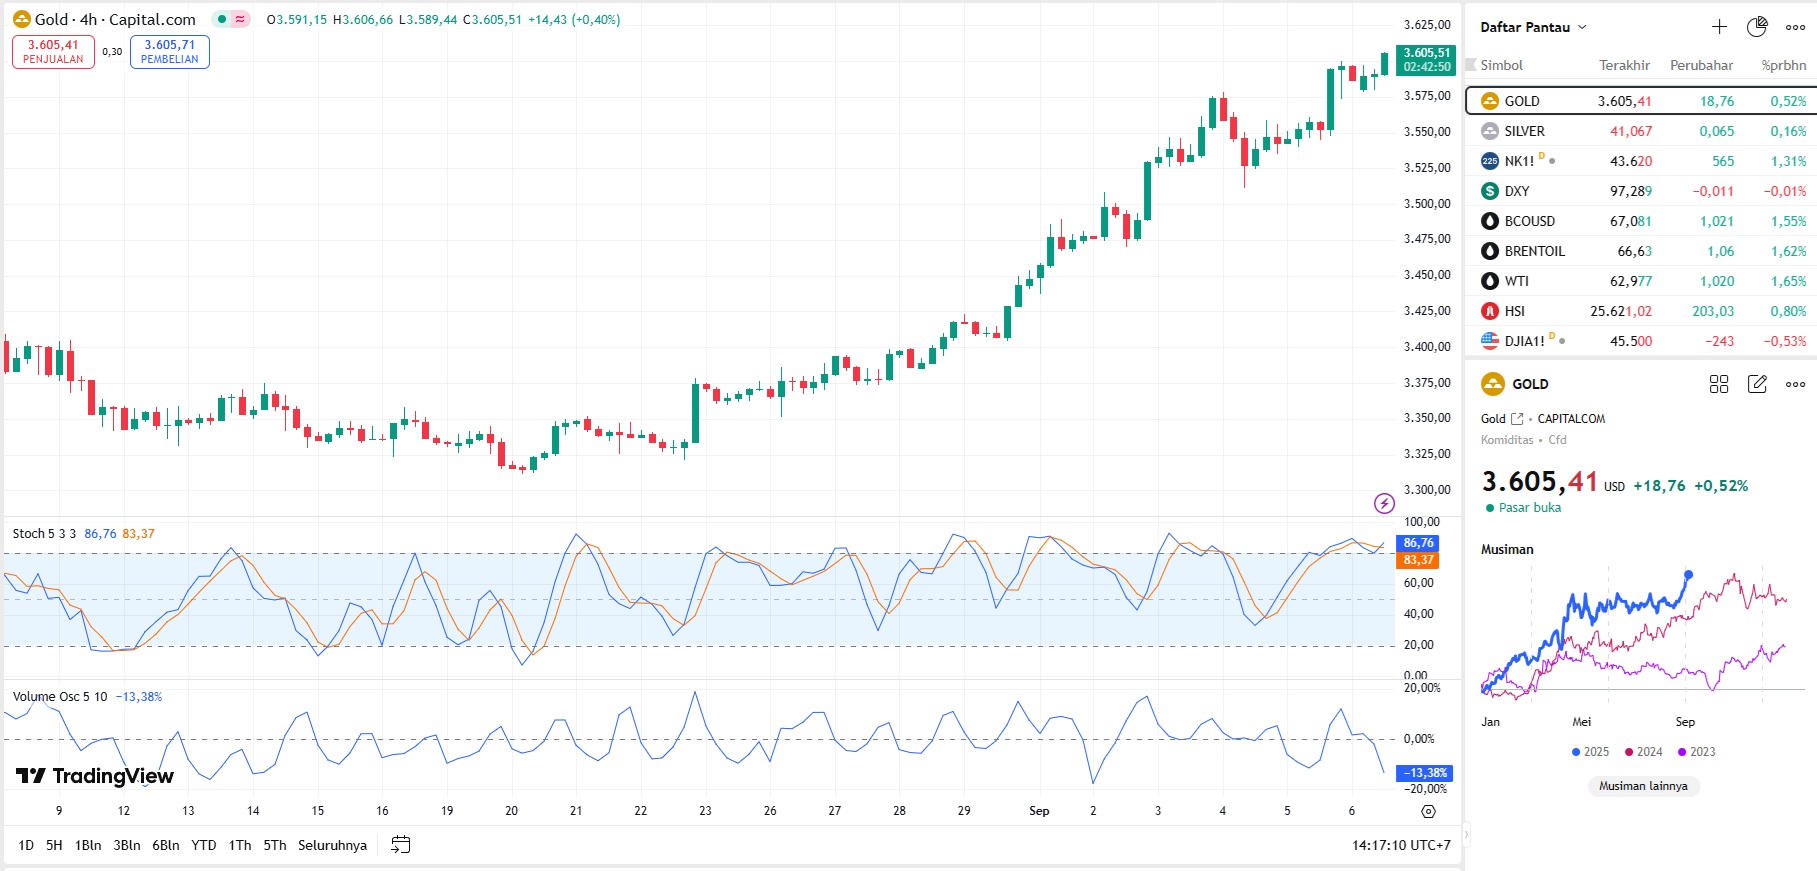Open the note edit icon in GOLD details
This screenshot has height=871, width=1817.
[x=1757, y=384]
